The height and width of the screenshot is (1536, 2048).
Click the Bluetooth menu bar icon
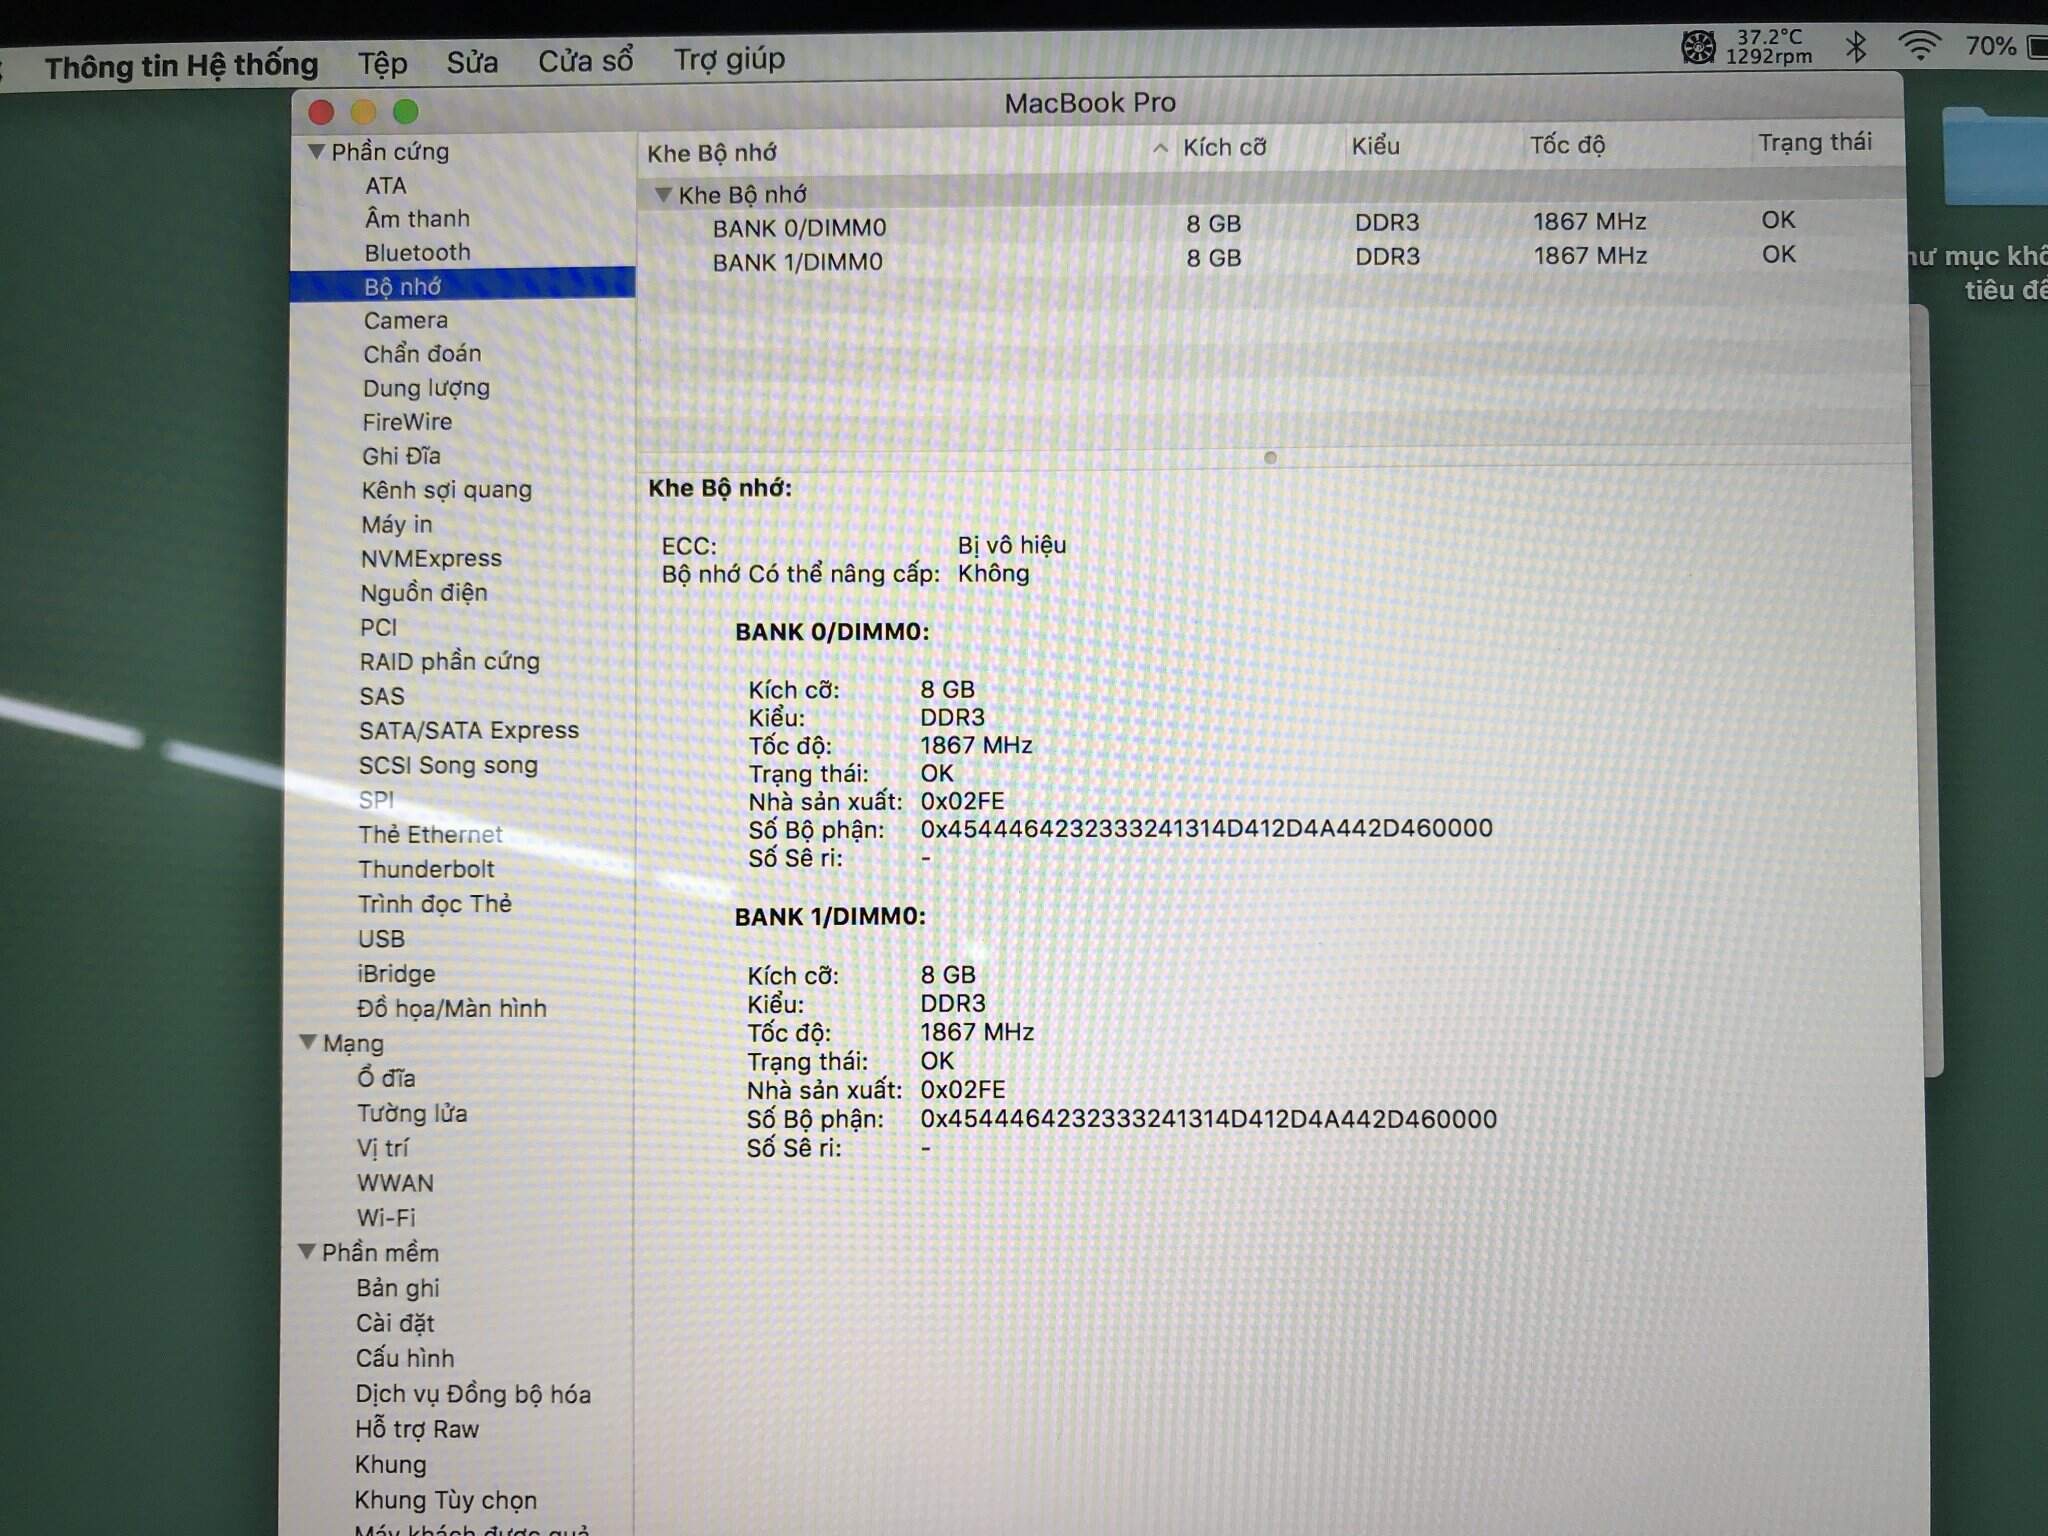click(x=1856, y=46)
